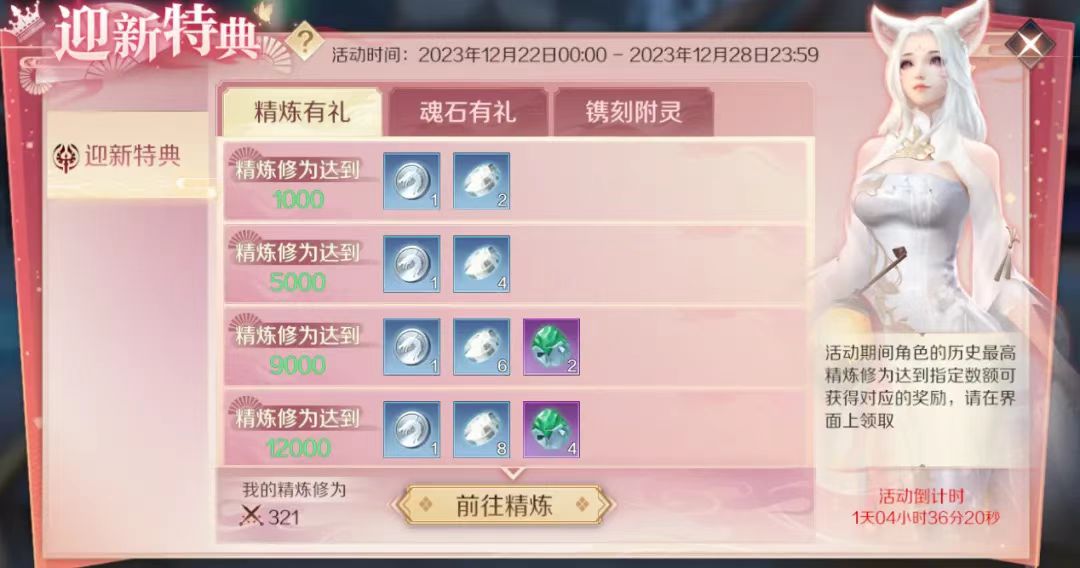
Task: Switch to the 魂石有礼 tab
Action: (468, 112)
